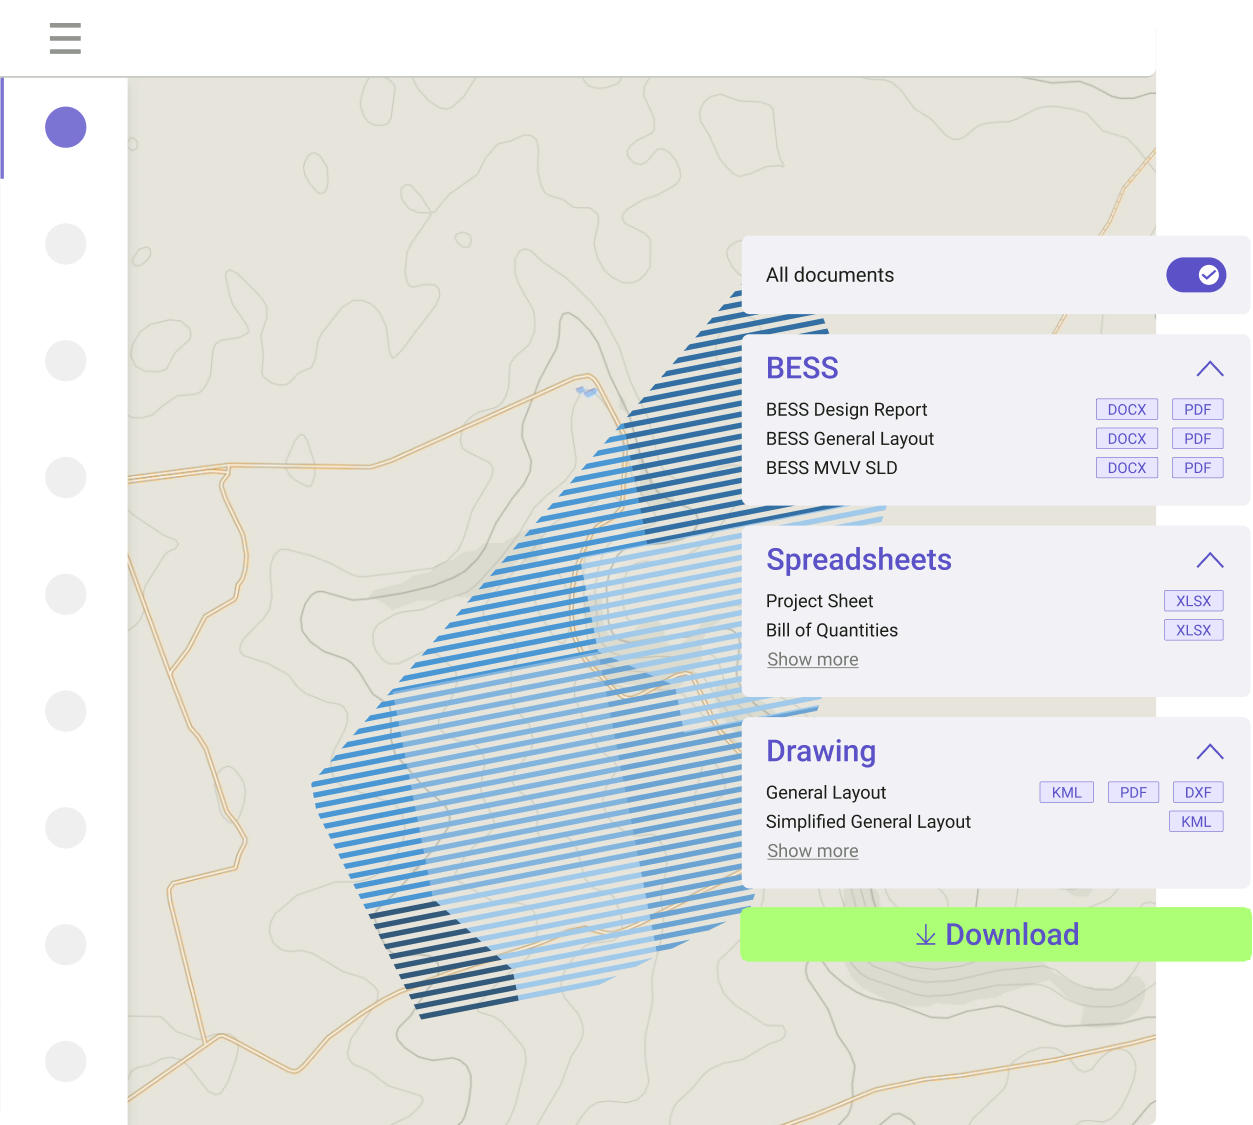Show more under Spreadsheets
Viewport: 1253px width, 1125px height.
[812, 660]
